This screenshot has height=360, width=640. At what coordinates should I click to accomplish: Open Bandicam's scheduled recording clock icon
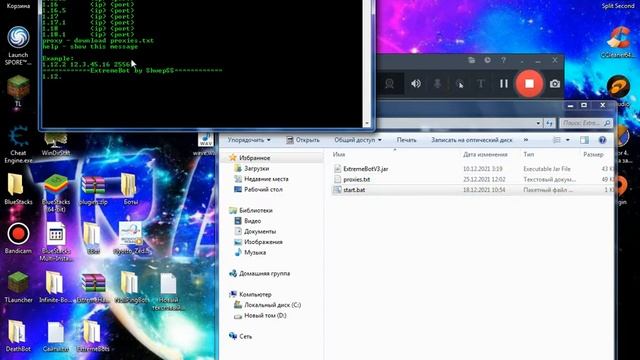click(x=487, y=60)
